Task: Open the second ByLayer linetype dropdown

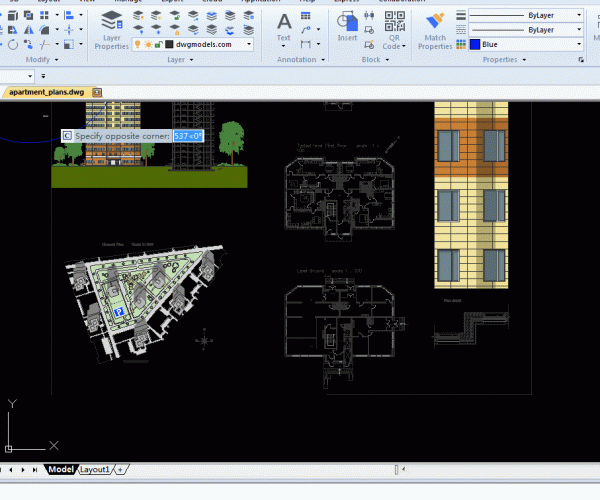Action: click(x=579, y=30)
